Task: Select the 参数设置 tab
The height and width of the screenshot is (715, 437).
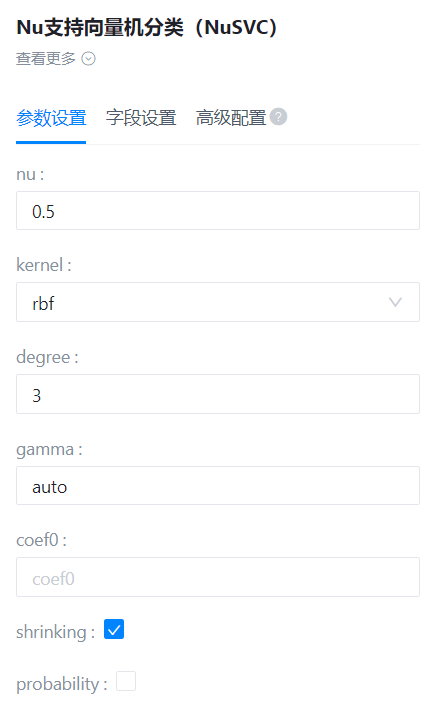Action: [51, 118]
